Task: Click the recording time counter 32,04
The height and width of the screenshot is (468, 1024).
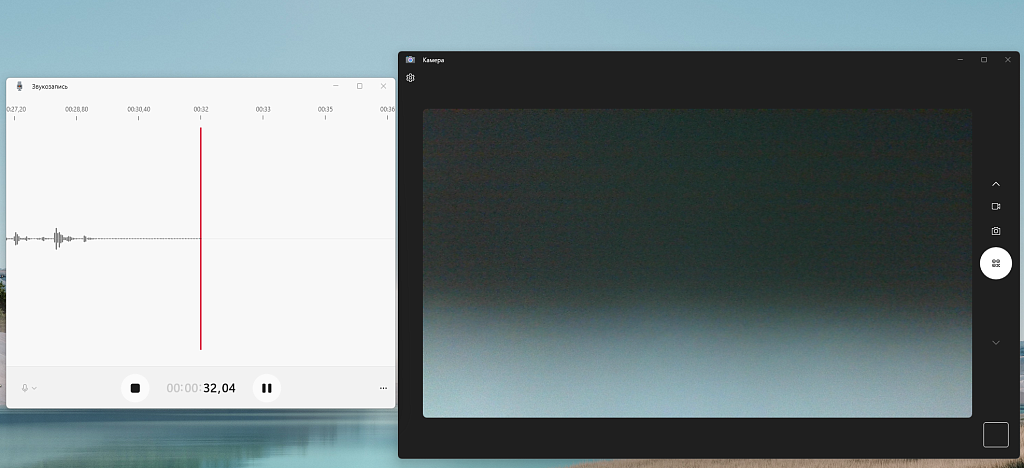Action: pyautogui.click(x=201, y=388)
